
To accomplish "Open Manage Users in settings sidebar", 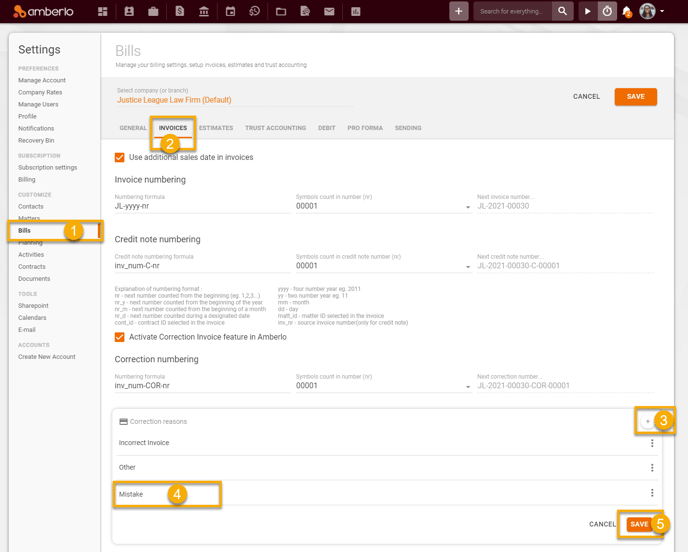I will click(x=38, y=104).
